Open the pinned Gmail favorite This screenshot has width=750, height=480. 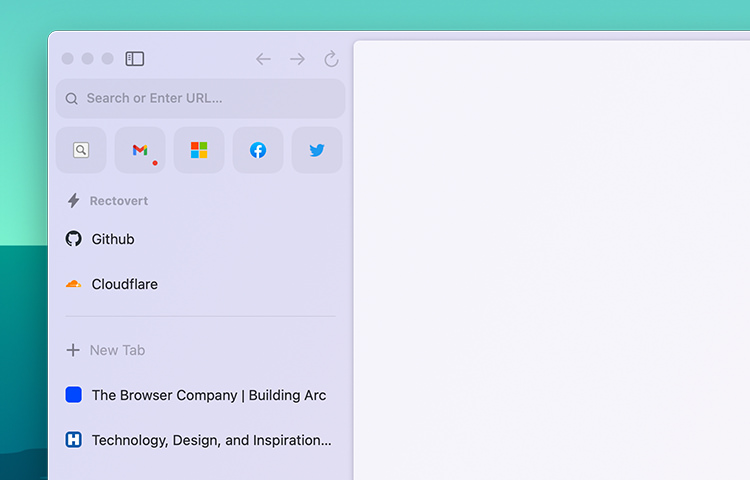pyautogui.click(x=140, y=150)
